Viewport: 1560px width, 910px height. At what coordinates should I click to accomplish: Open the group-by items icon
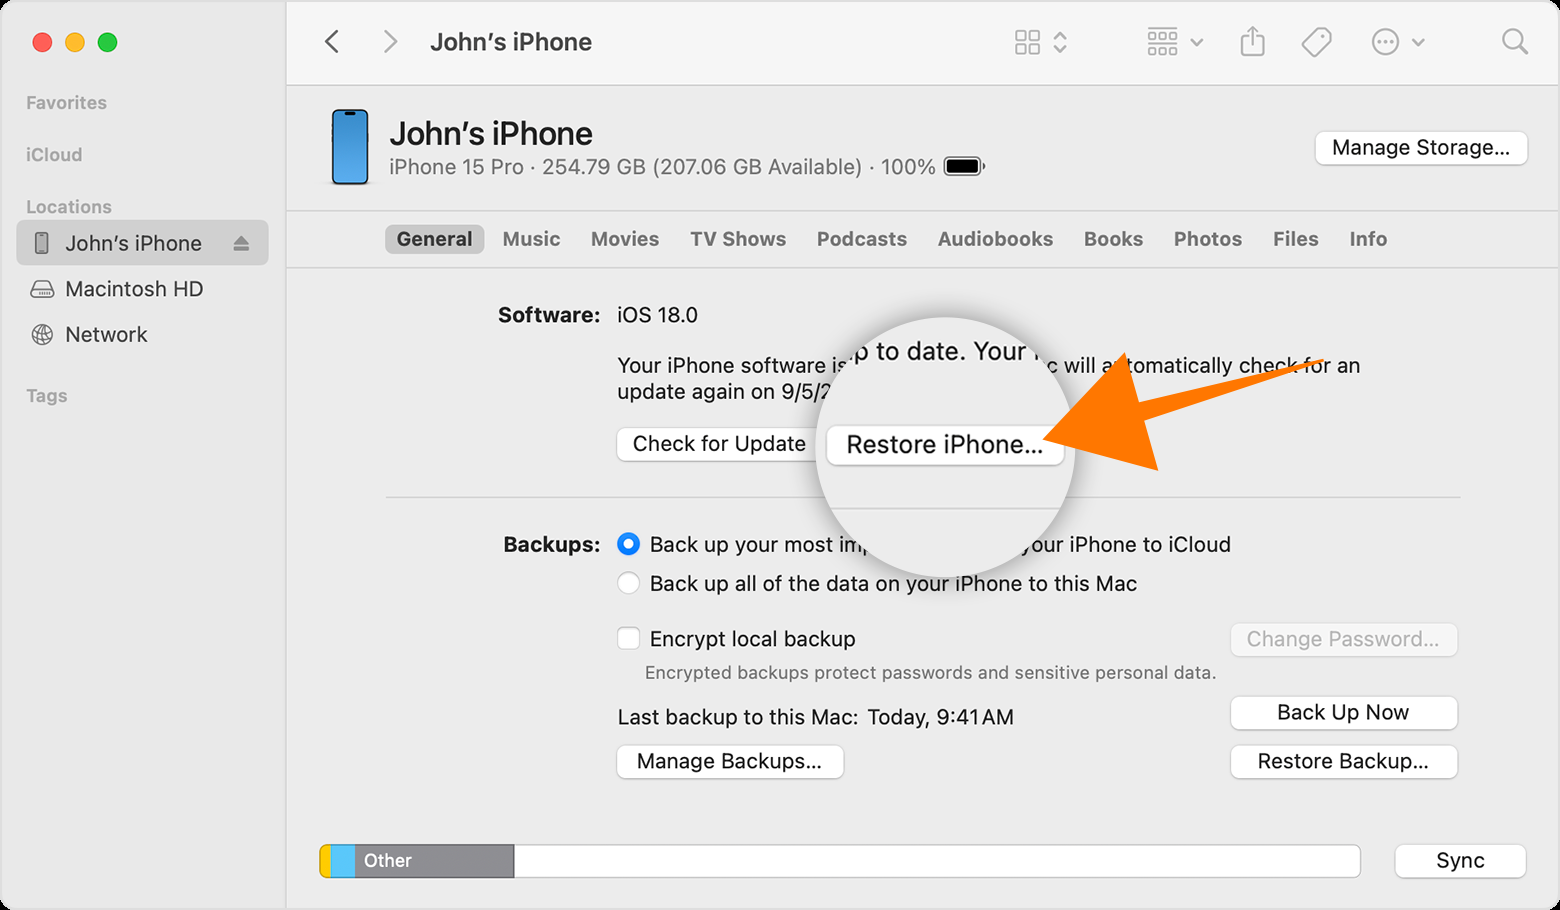point(1162,42)
